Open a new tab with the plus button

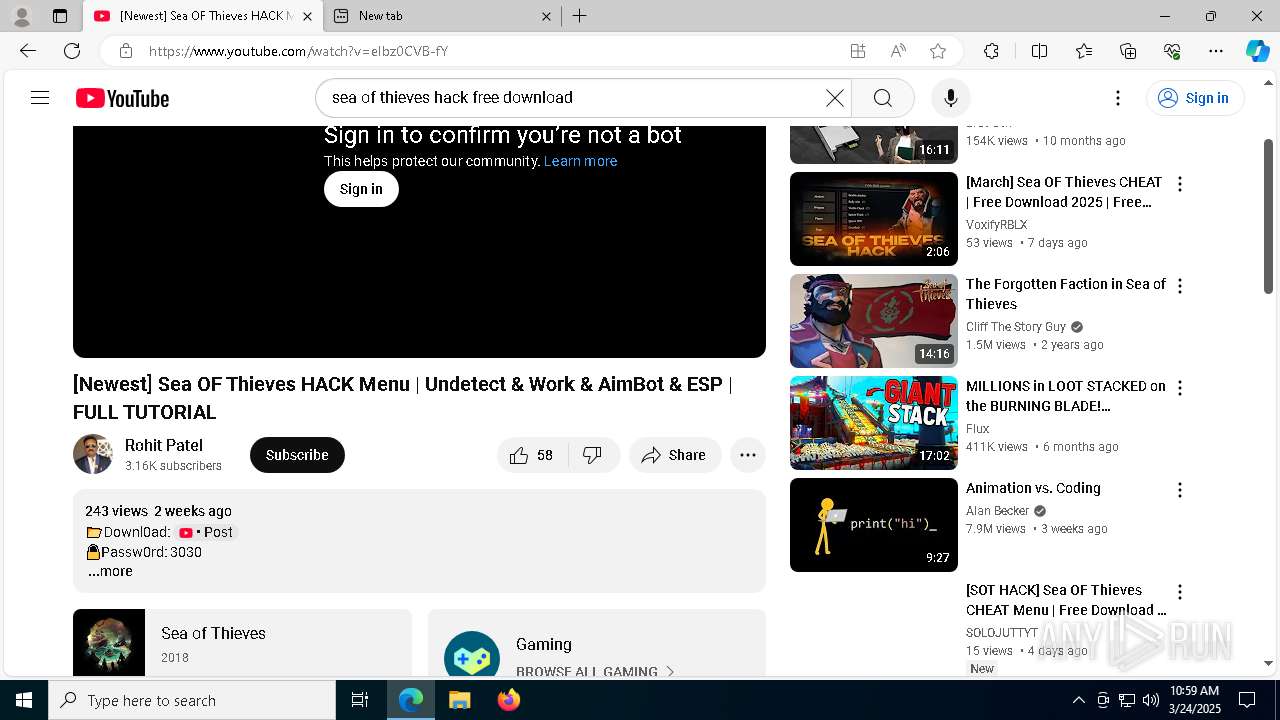(x=579, y=16)
